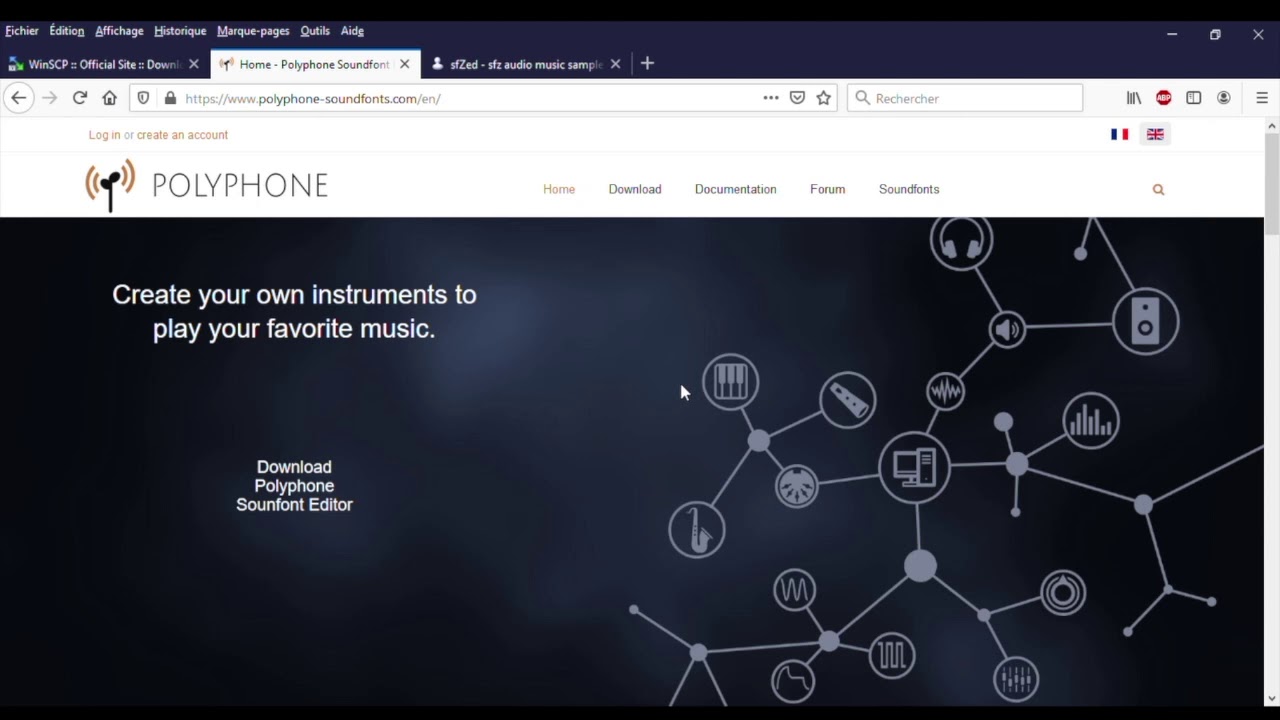Save page to Pocket icon
This screenshot has width=1280, height=720.
tap(797, 98)
